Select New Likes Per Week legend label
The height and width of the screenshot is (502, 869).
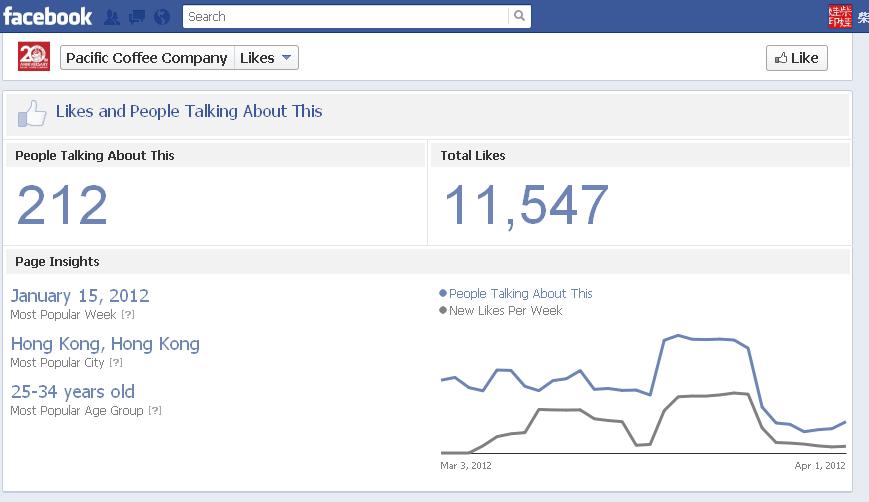coord(505,311)
